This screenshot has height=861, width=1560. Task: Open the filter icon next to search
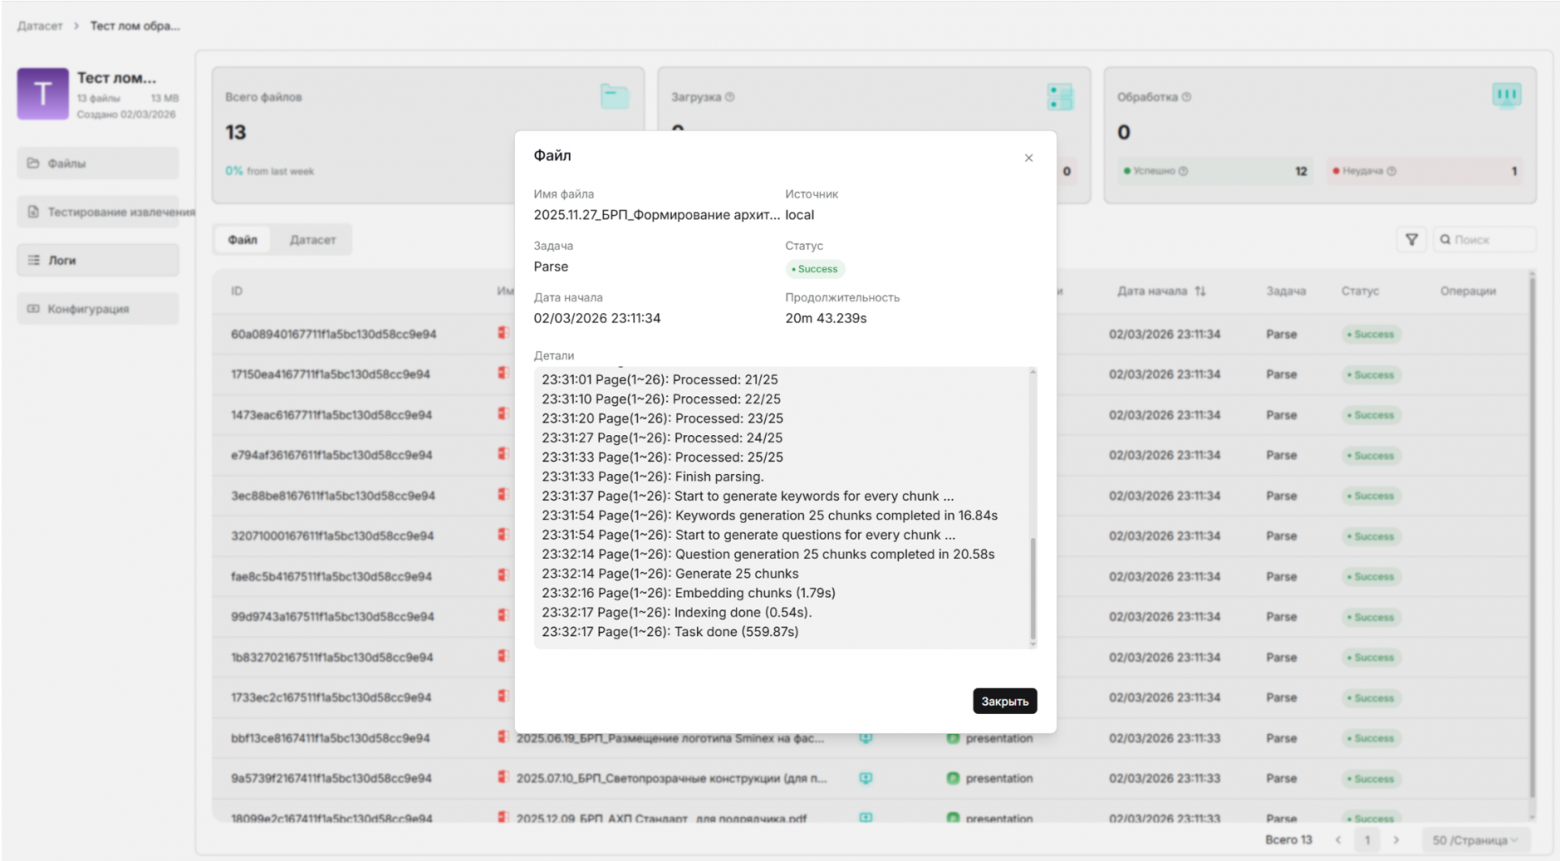coord(1411,240)
